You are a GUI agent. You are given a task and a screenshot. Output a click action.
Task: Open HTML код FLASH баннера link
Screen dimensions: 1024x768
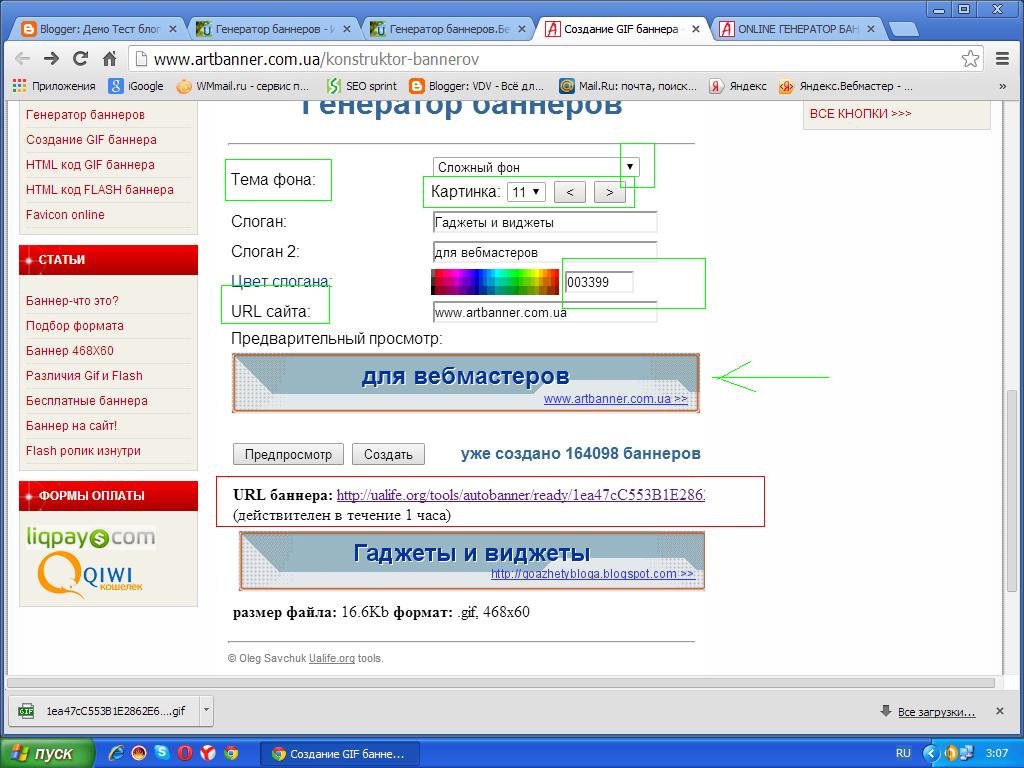tap(100, 189)
